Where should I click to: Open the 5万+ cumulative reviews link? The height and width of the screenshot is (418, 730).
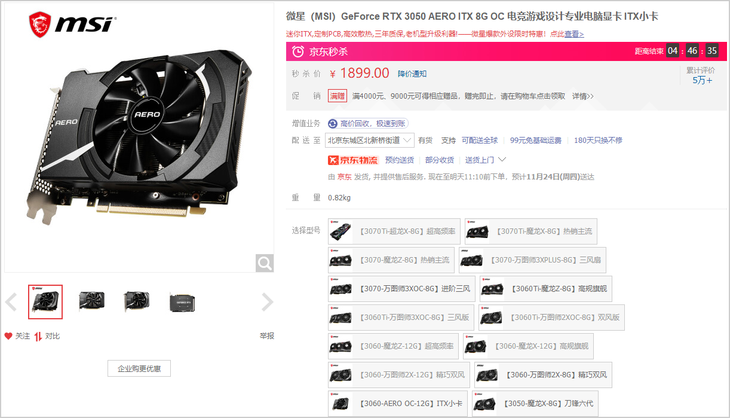(702, 80)
